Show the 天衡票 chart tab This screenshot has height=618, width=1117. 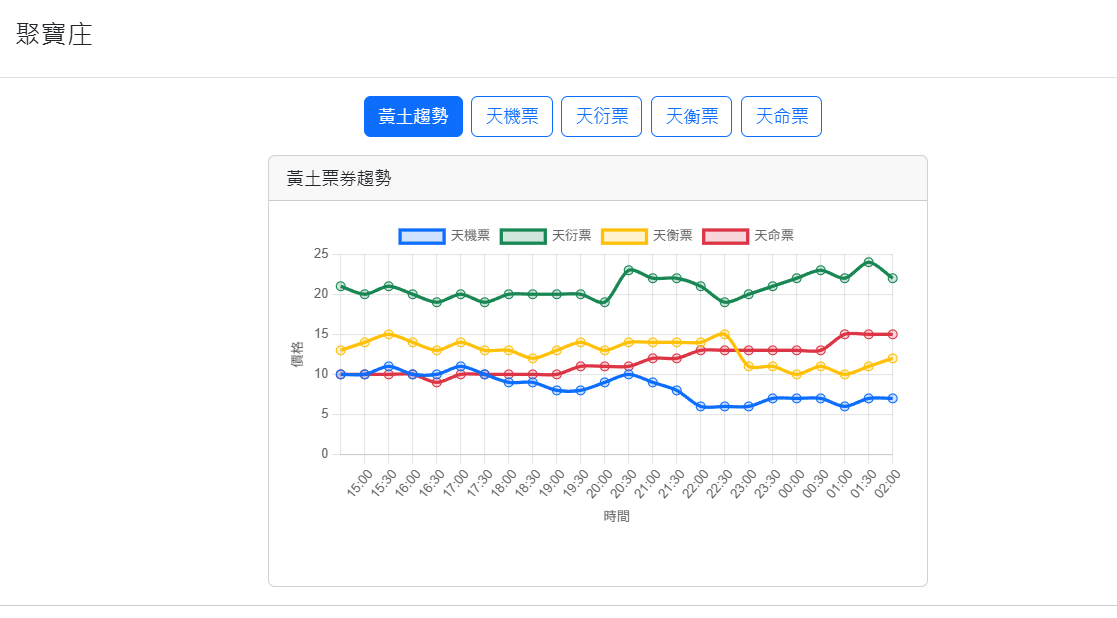pyautogui.click(x=692, y=116)
